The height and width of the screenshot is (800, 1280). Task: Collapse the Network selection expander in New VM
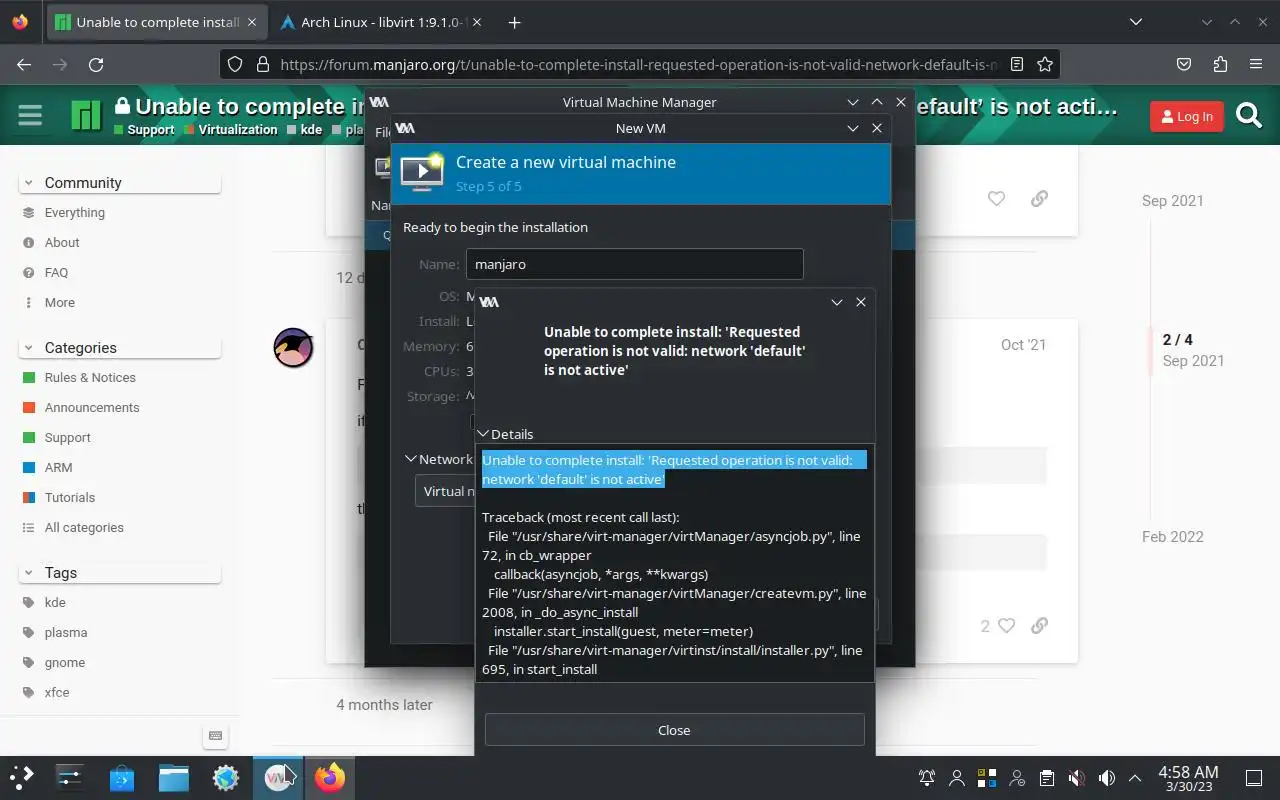[438, 459]
